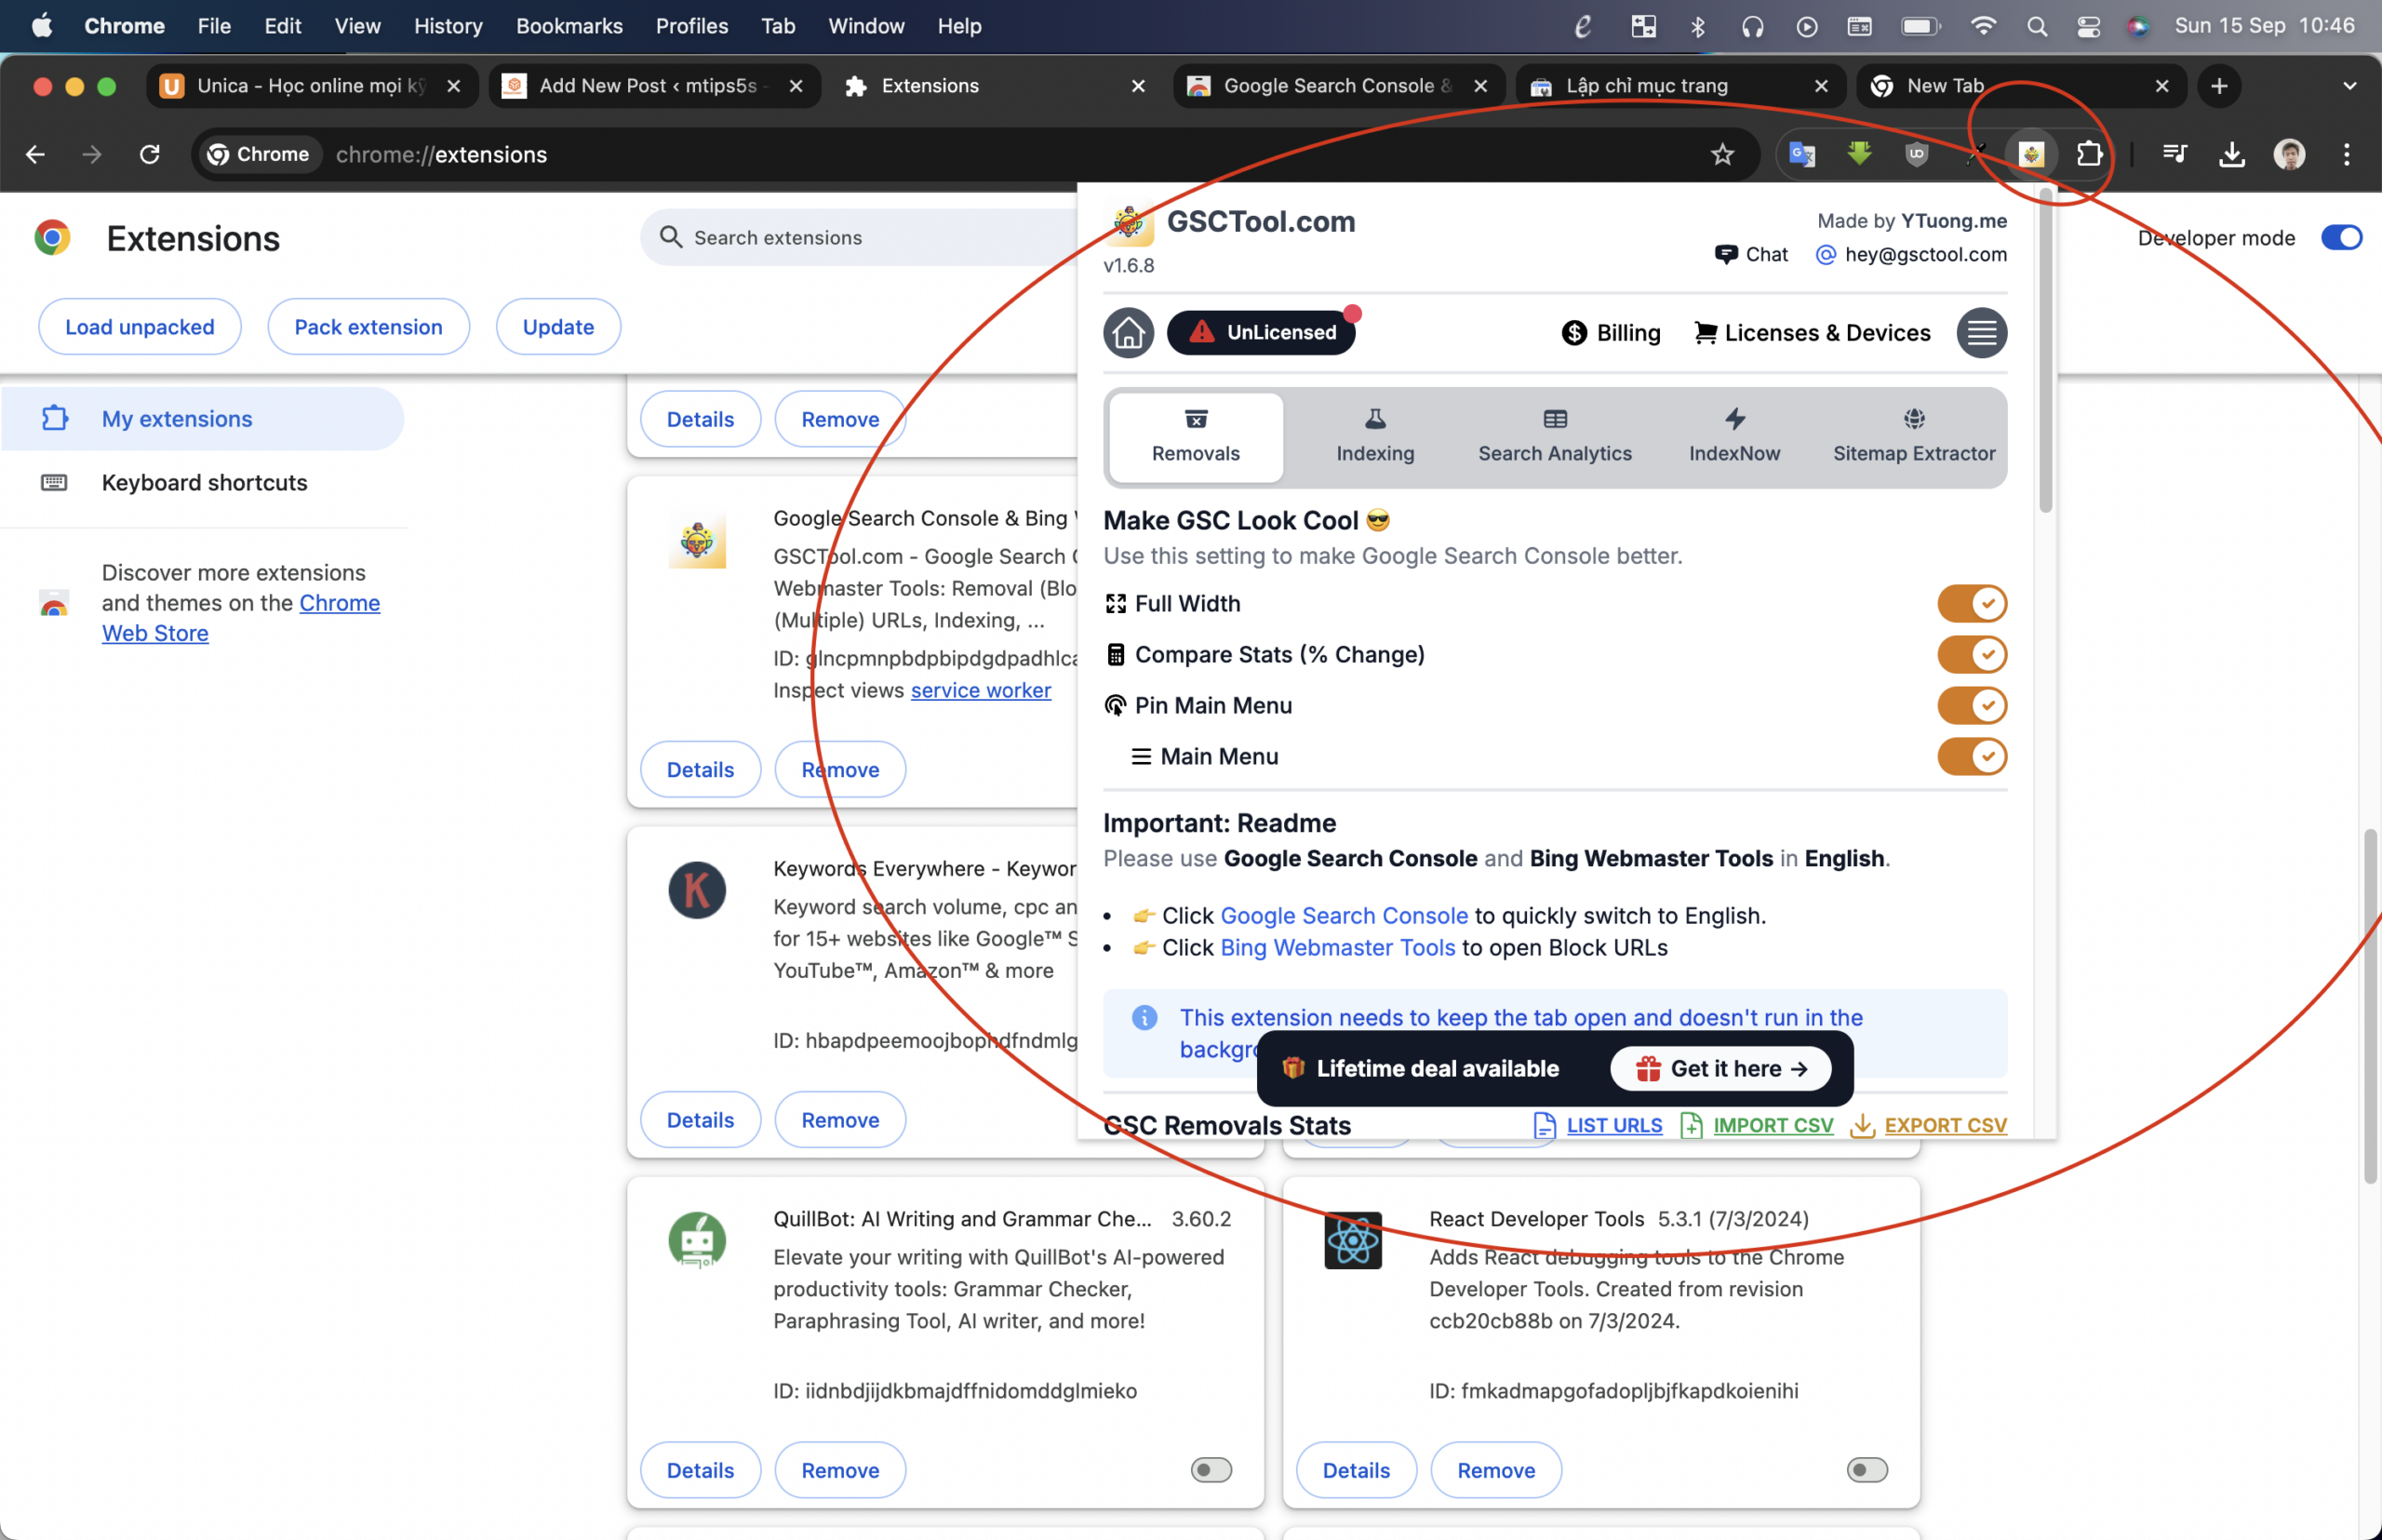Click the Google Translate extension icon

(1802, 154)
